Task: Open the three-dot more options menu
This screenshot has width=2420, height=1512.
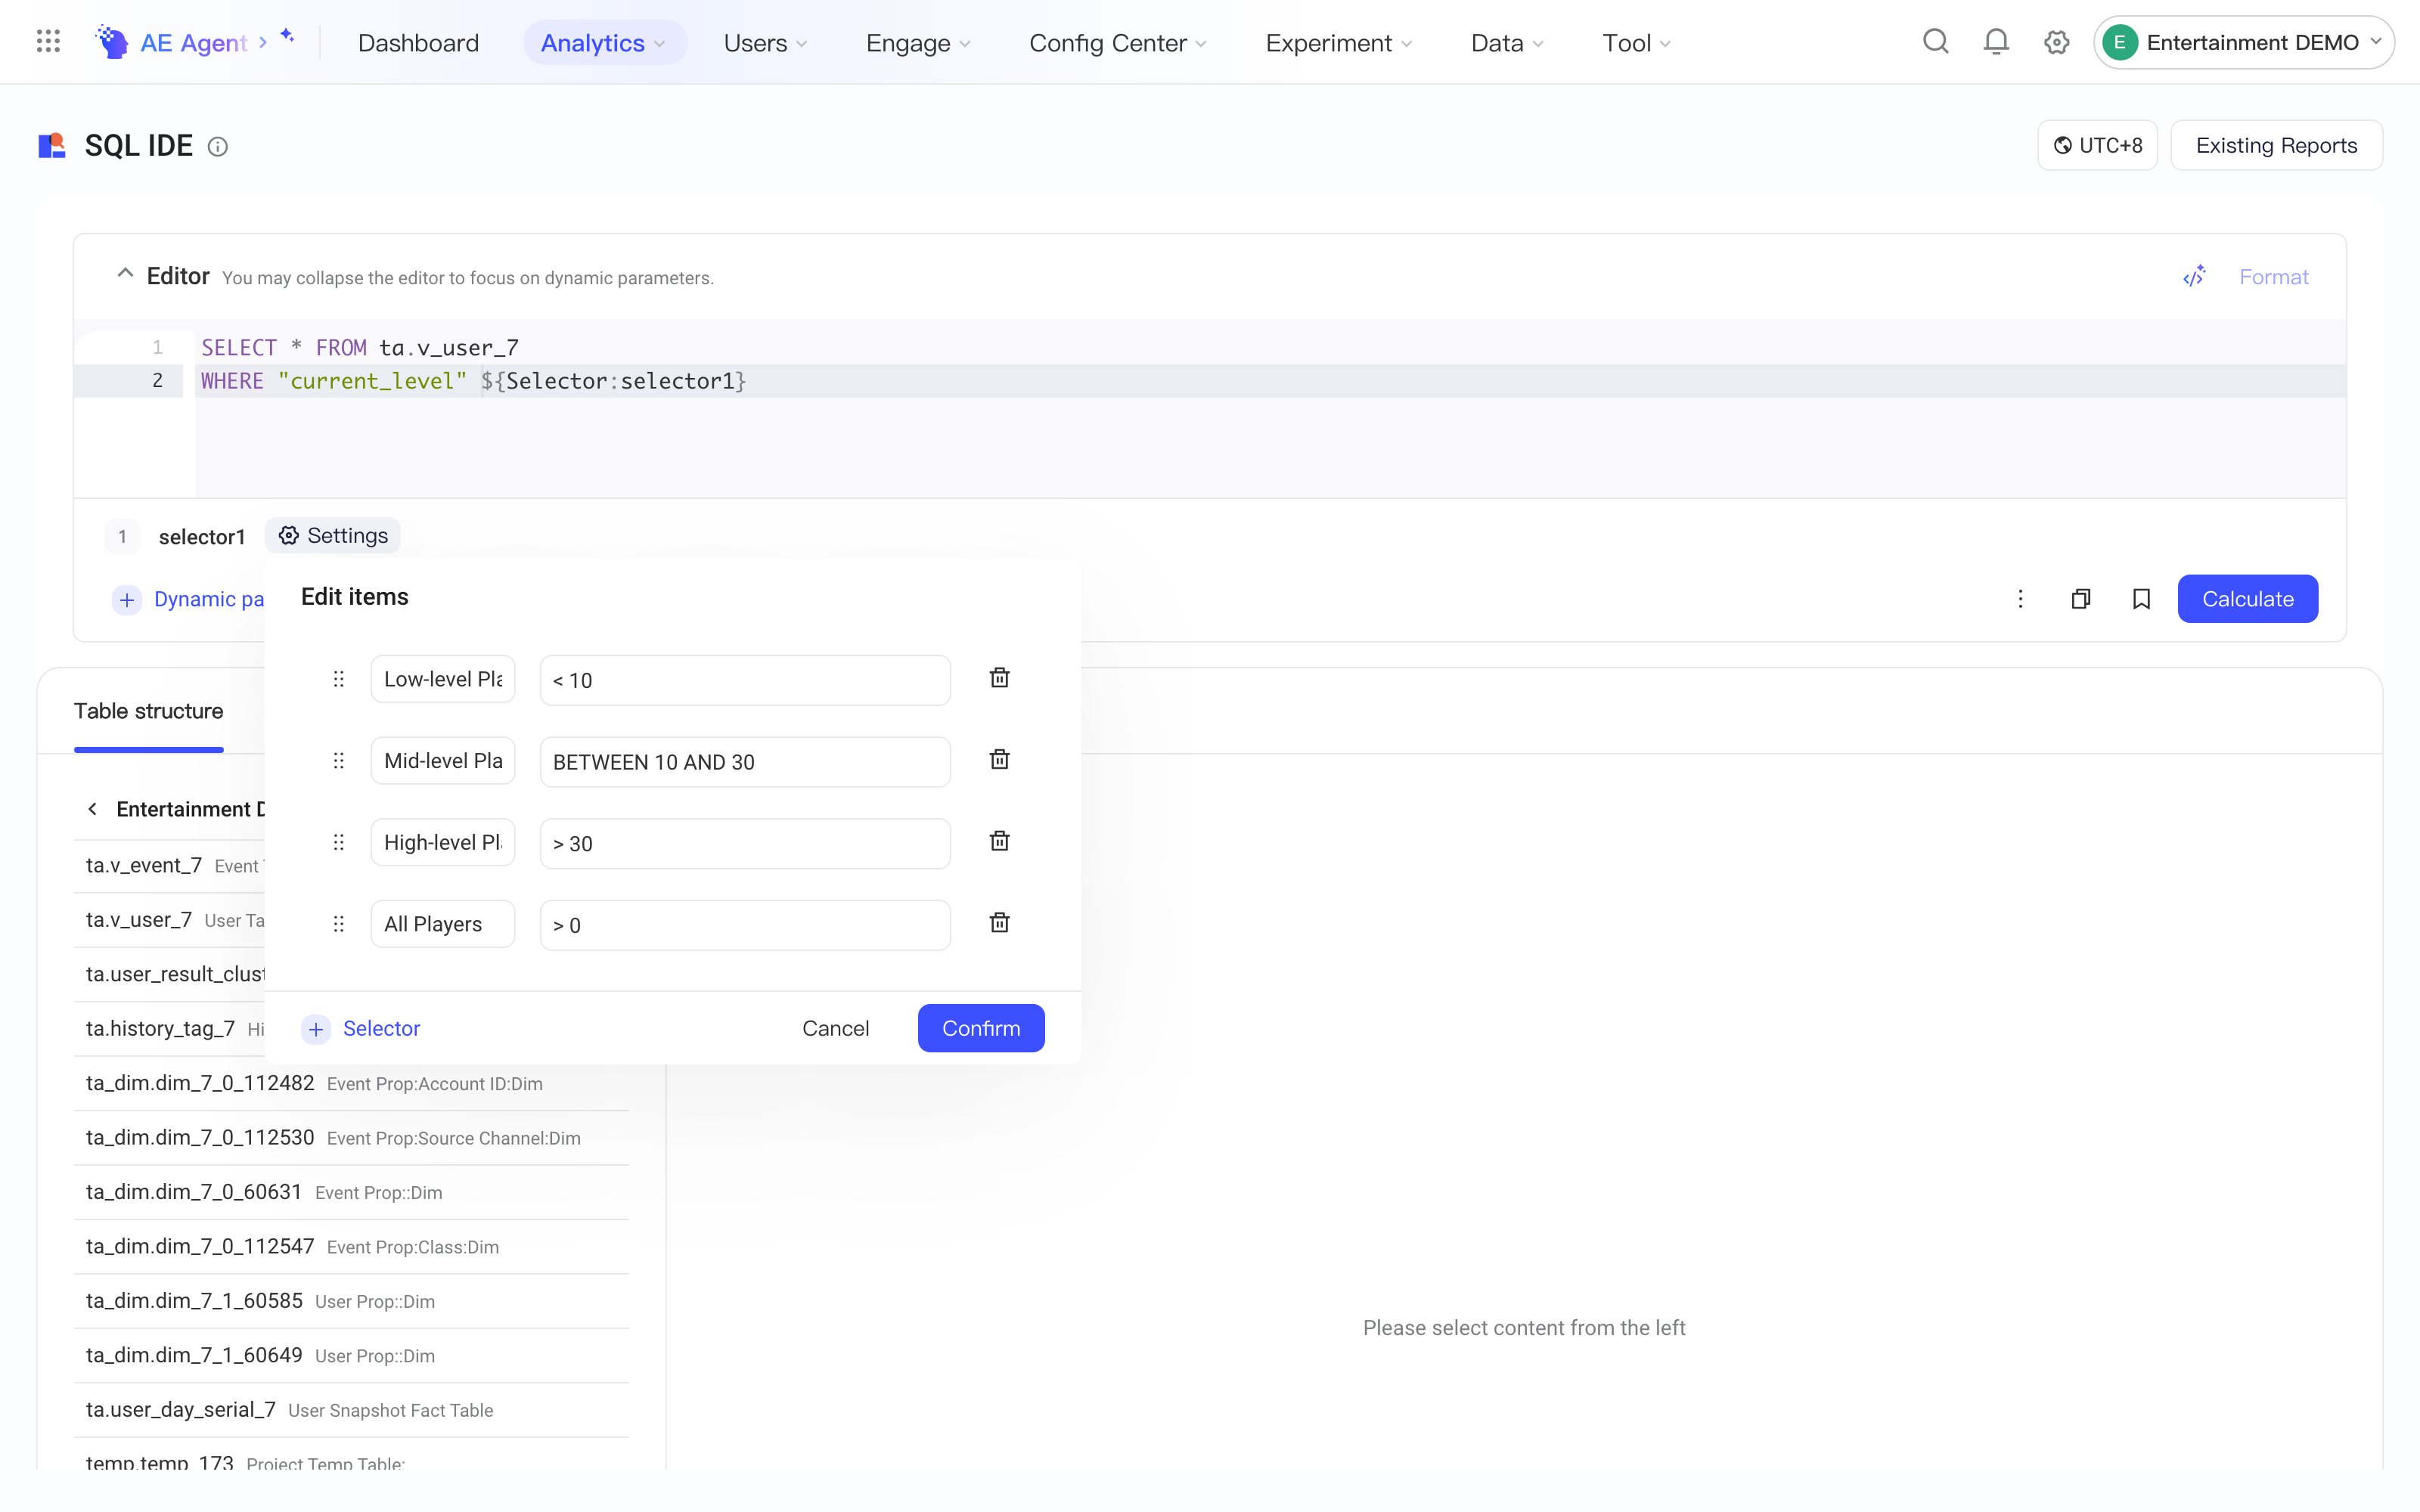Action: (x=2020, y=599)
